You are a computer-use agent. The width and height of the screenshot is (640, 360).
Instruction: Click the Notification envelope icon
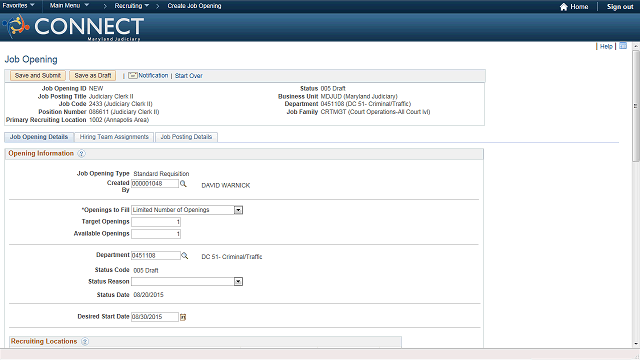[133, 76]
